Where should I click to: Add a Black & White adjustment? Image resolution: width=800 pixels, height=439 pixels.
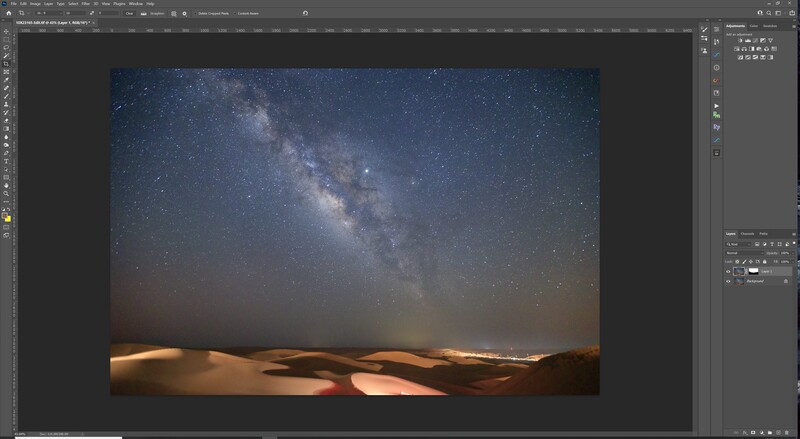pyautogui.click(x=752, y=49)
